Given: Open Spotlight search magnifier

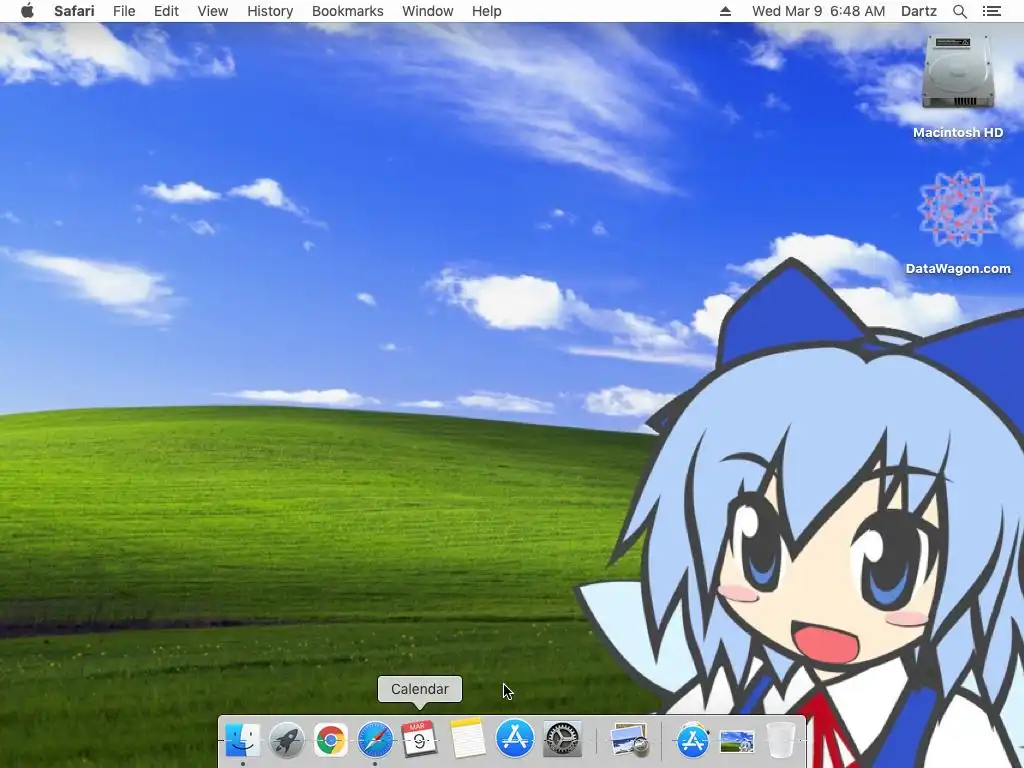Looking at the screenshot, I should (959, 11).
